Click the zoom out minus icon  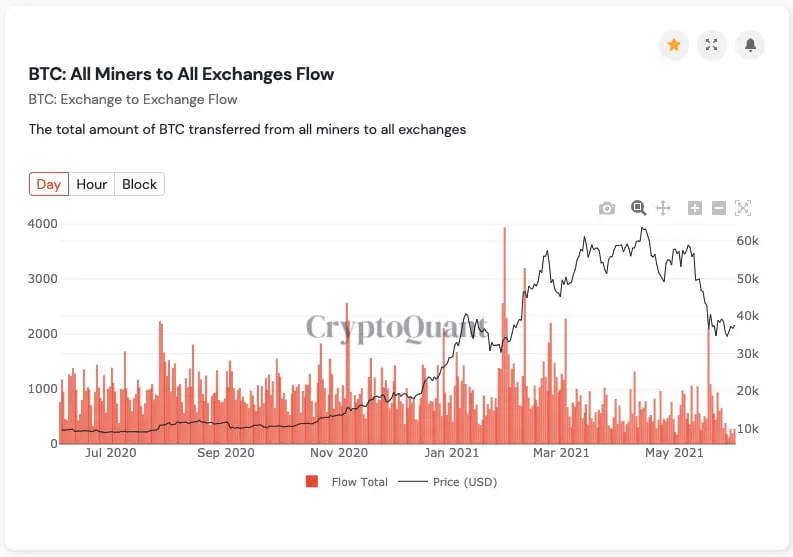719,208
